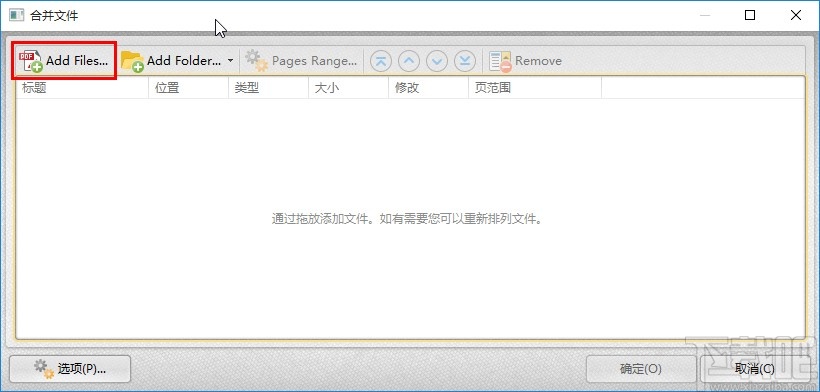820x392 pixels.
Task: Click the Add Folder button
Action: (172, 61)
